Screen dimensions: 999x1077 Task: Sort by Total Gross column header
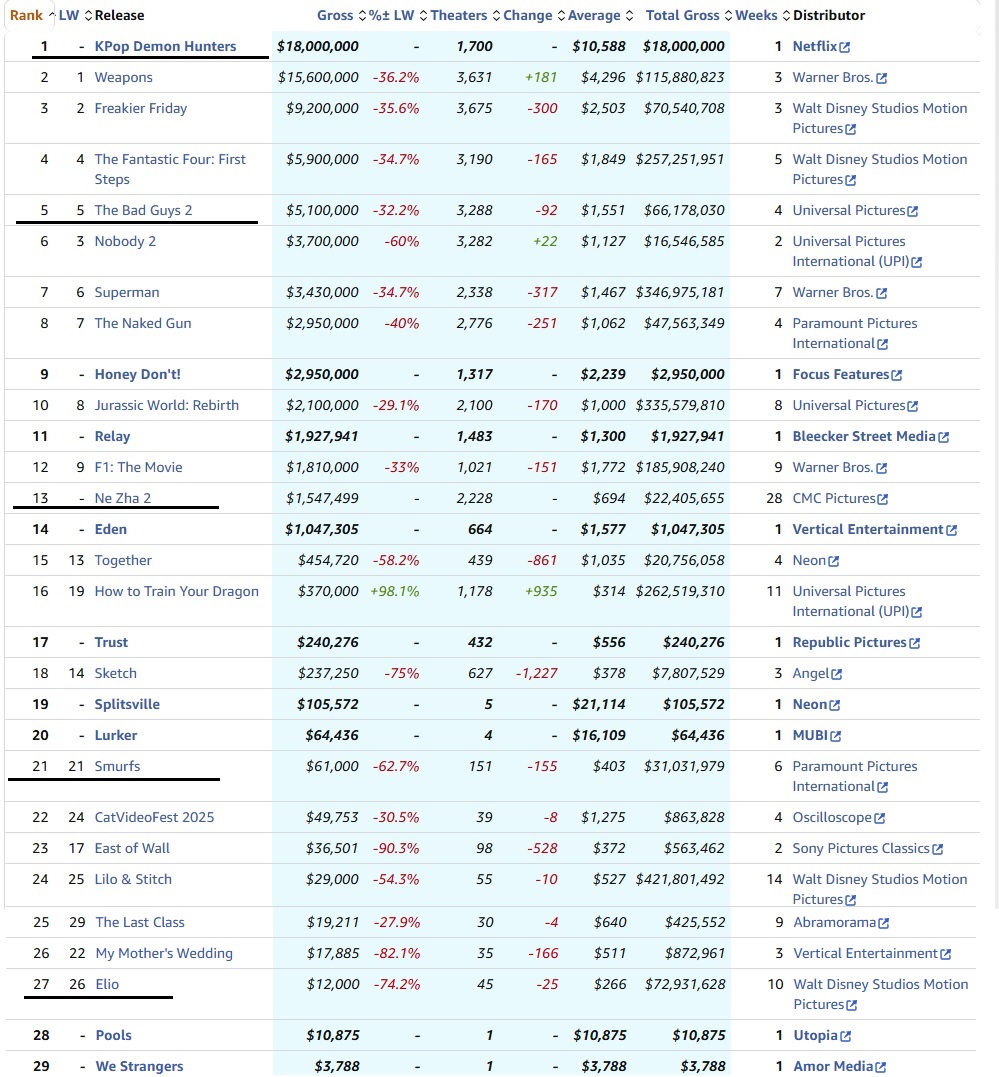click(x=689, y=15)
